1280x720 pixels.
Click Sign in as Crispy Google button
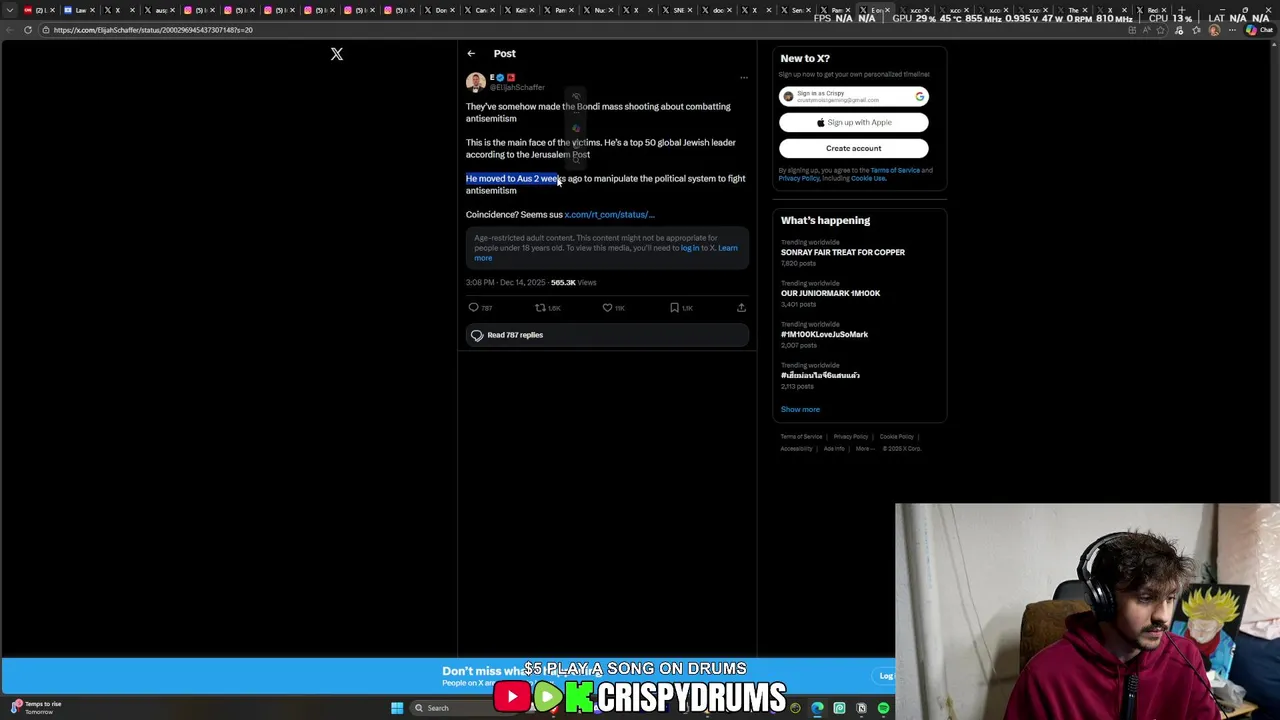(854, 96)
